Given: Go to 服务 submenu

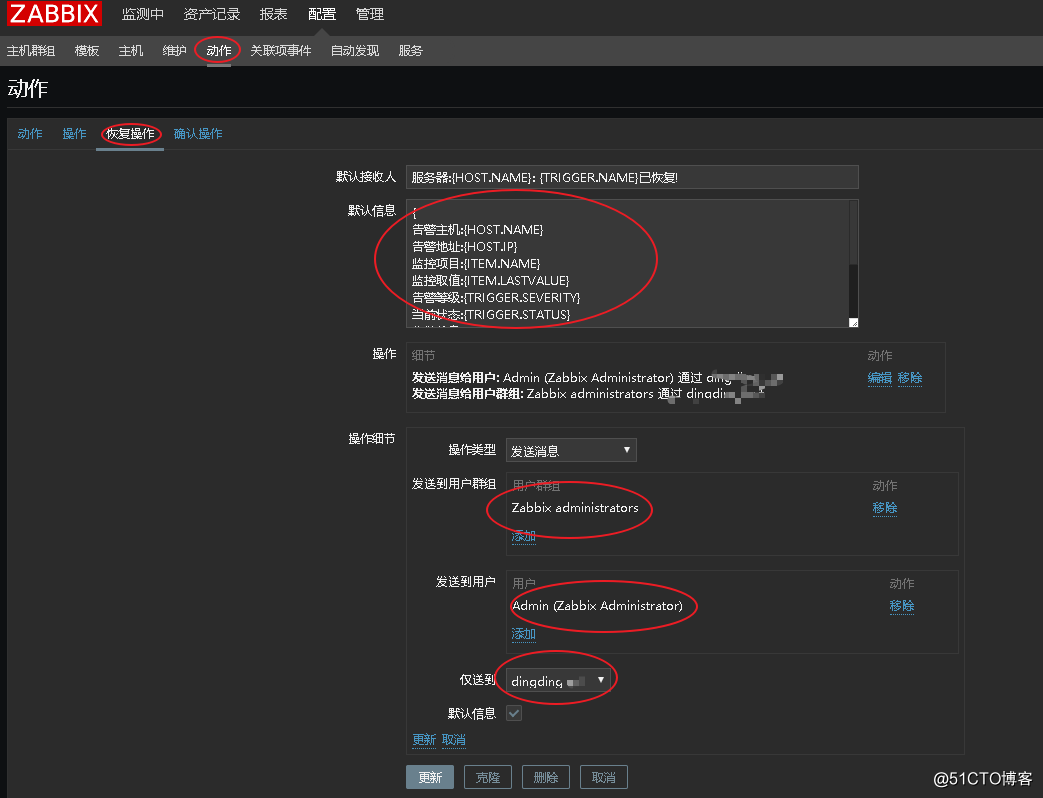Looking at the screenshot, I should [x=410, y=51].
